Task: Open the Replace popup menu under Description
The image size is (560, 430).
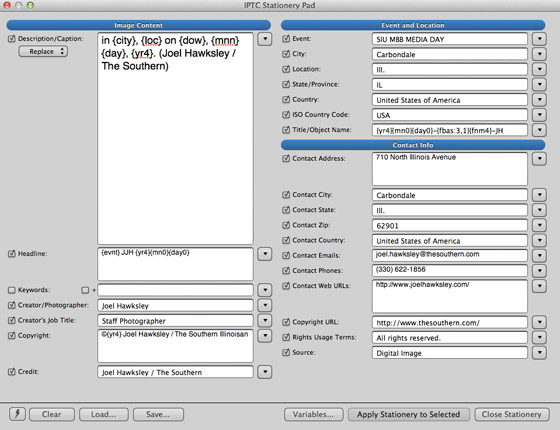Action: pyautogui.click(x=43, y=51)
